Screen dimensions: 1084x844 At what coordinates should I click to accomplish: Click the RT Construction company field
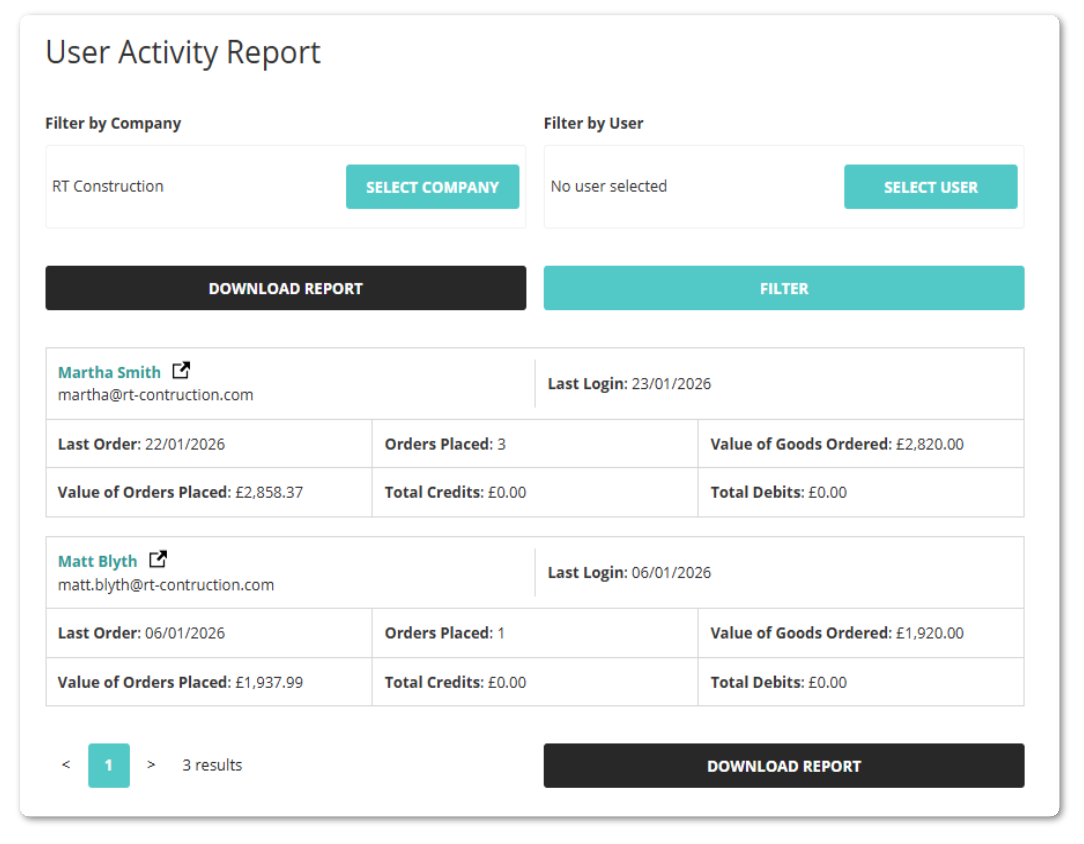tap(107, 186)
